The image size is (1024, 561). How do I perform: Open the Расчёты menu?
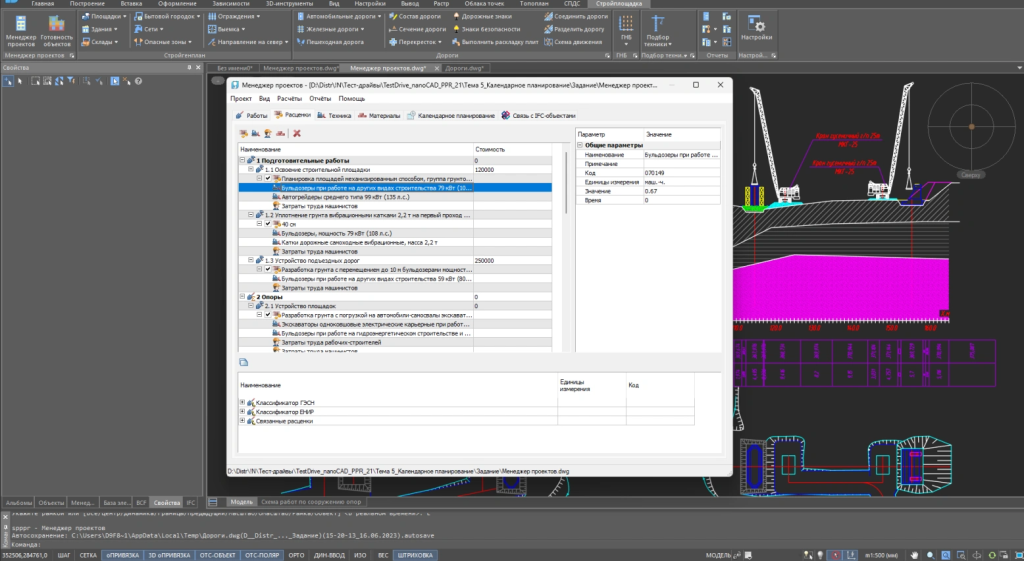(289, 99)
